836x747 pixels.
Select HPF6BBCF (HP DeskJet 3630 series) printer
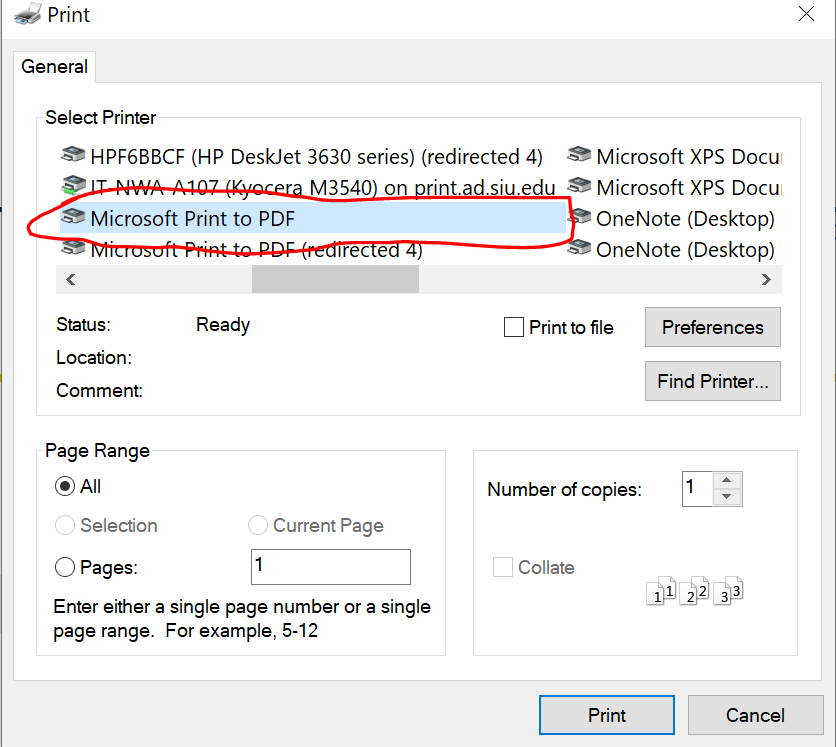(x=316, y=157)
